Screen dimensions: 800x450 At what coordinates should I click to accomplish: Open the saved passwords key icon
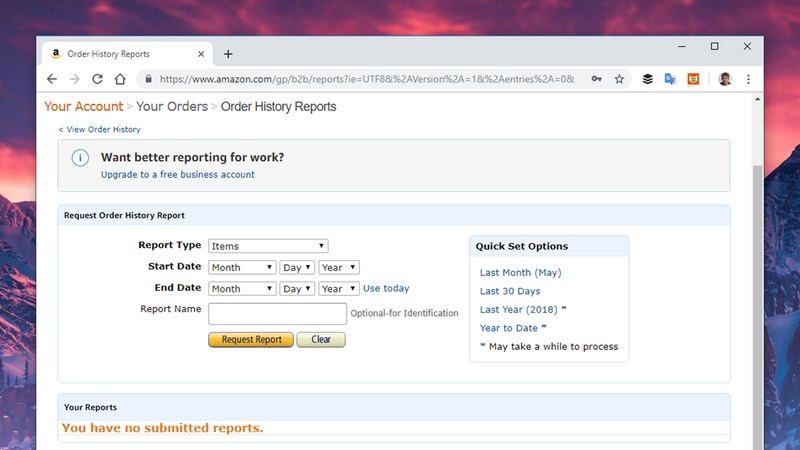596,79
